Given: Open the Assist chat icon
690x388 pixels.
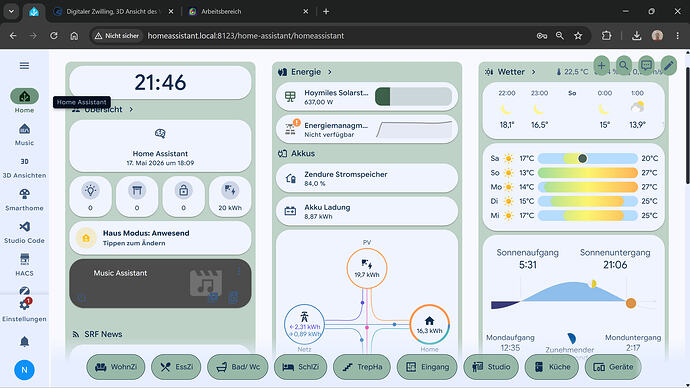Looking at the screenshot, I should (646, 66).
